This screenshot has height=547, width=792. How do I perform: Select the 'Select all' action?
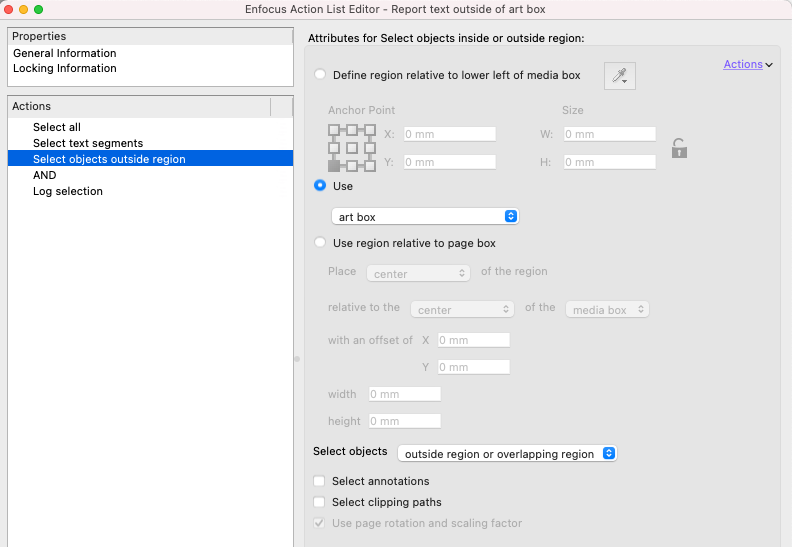click(151, 127)
